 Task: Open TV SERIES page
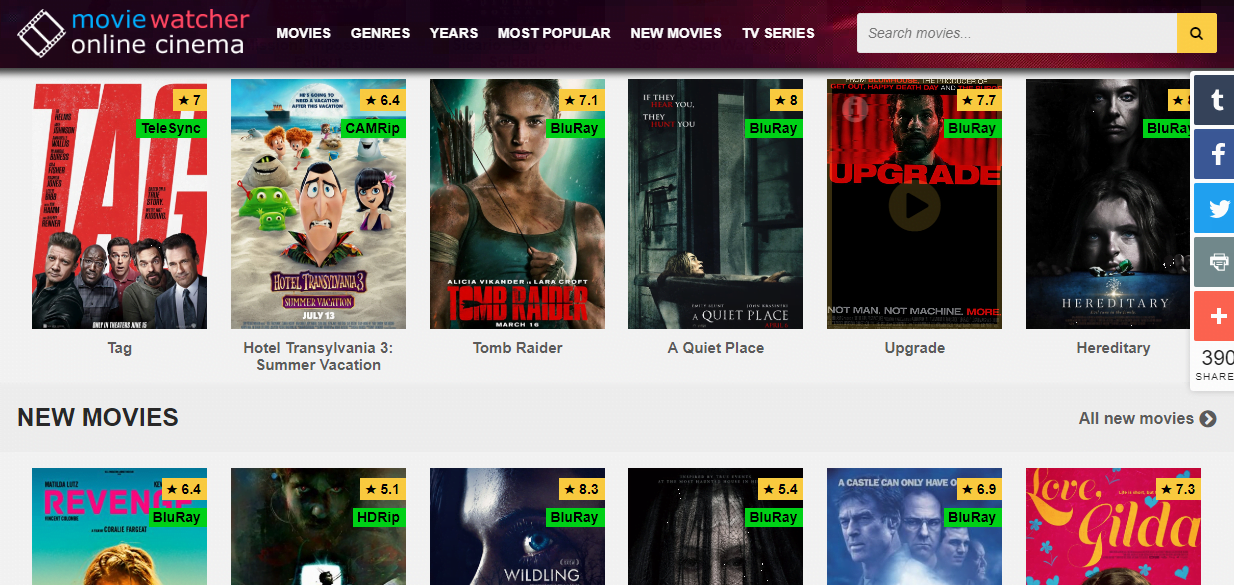coord(778,33)
